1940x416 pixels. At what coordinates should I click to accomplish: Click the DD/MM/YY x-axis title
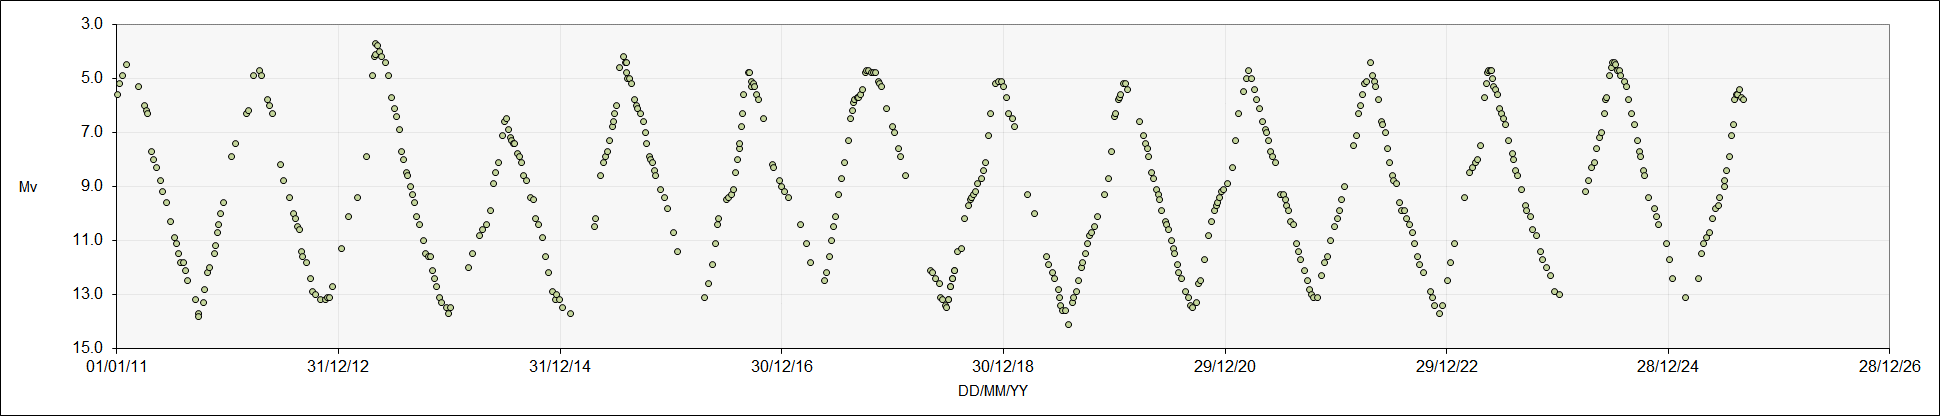tap(992, 391)
